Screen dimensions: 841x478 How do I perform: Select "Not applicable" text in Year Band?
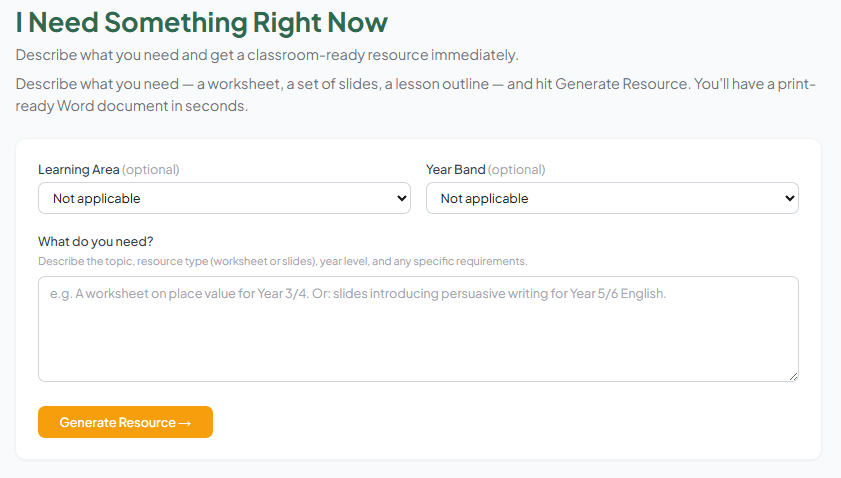coord(485,198)
